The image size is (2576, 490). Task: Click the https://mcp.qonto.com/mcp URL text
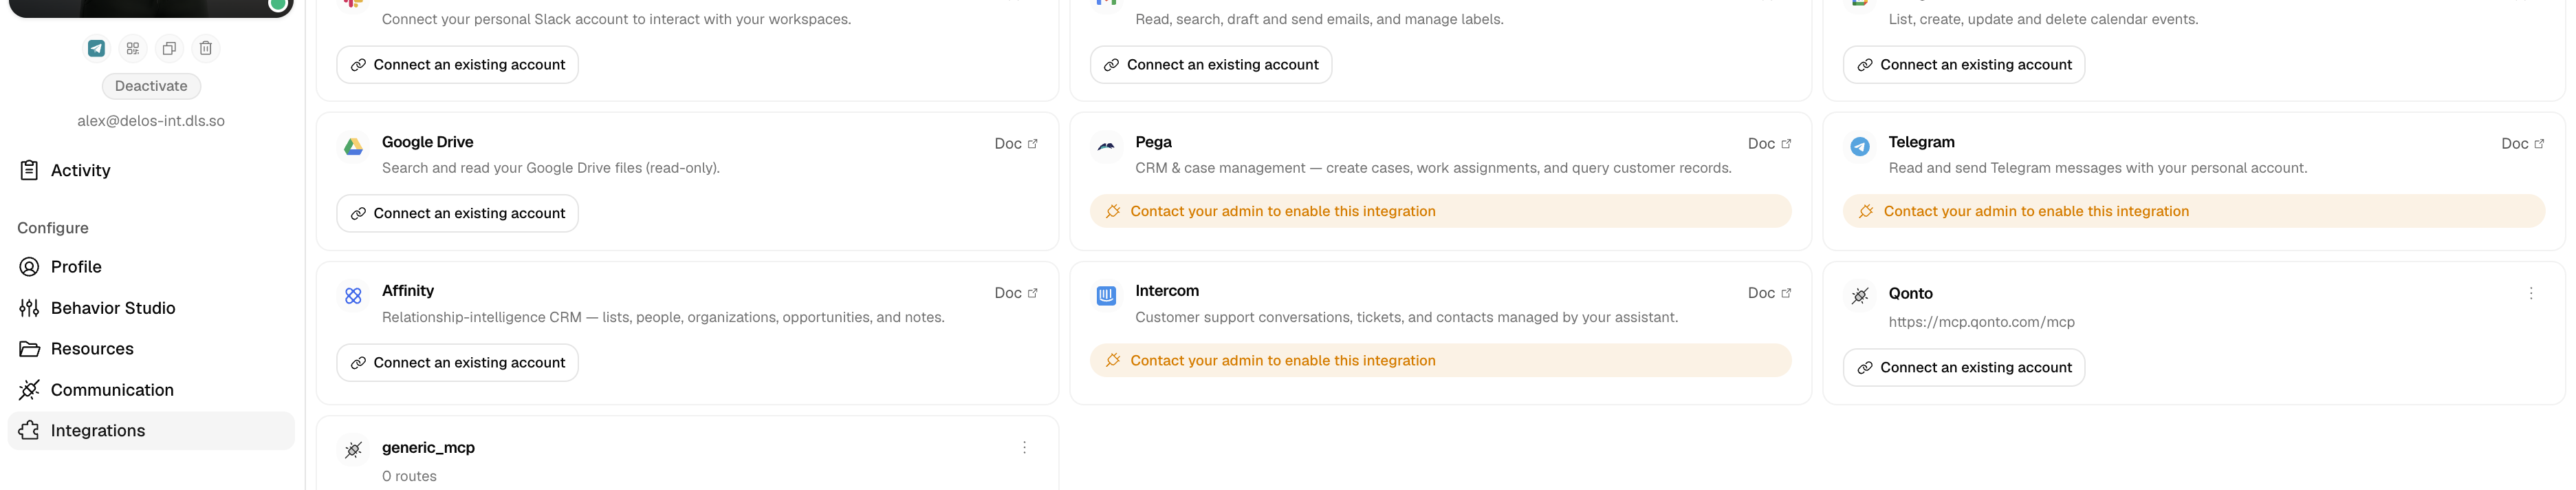(1981, 322)
